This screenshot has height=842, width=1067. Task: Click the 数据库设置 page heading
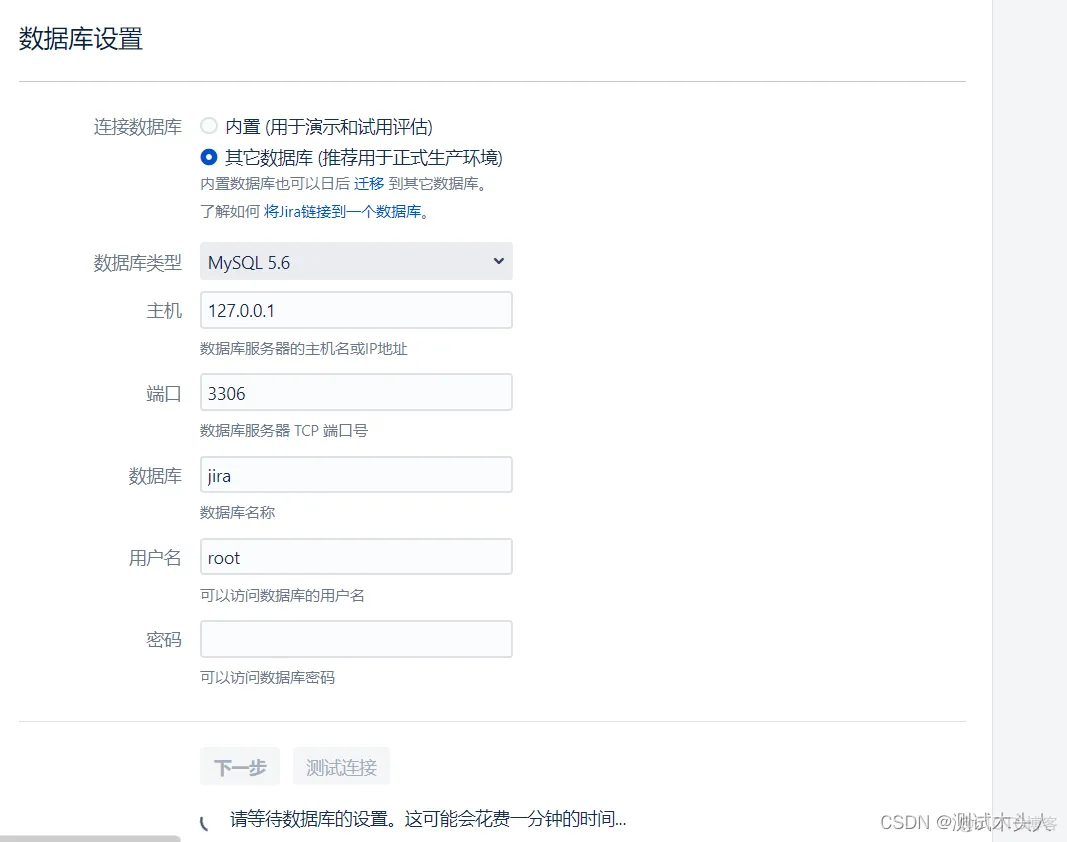(x=81, y=39)
